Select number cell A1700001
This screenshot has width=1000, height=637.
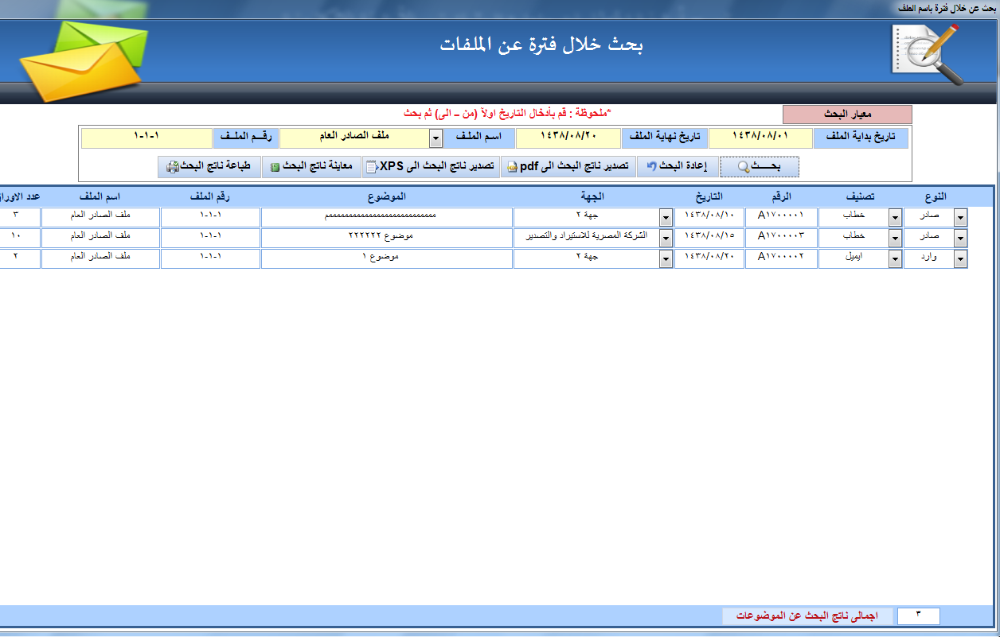click(781, 216)
